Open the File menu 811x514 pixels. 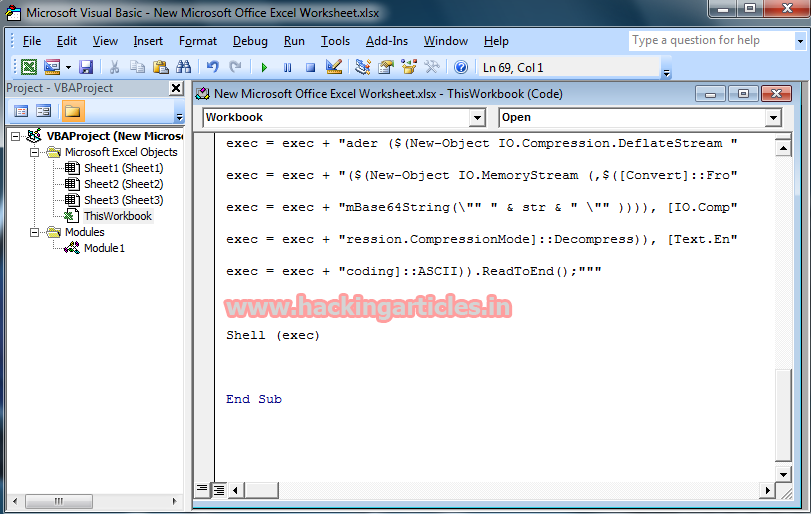(x=32, y=41)
